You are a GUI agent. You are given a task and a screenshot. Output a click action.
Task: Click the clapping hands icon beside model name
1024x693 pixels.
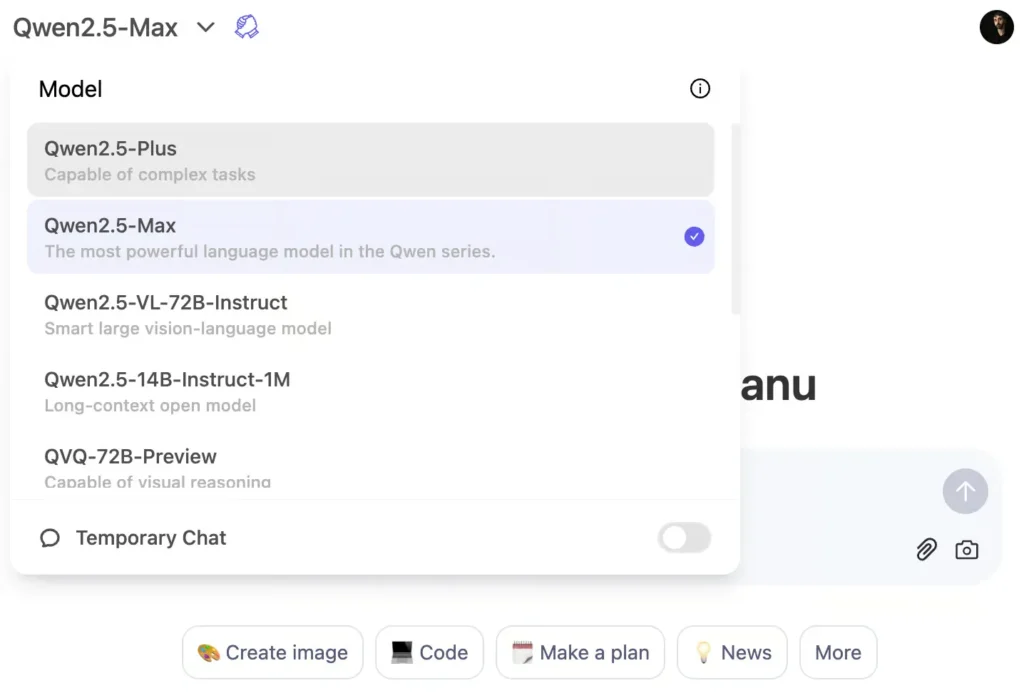(246, 27)
